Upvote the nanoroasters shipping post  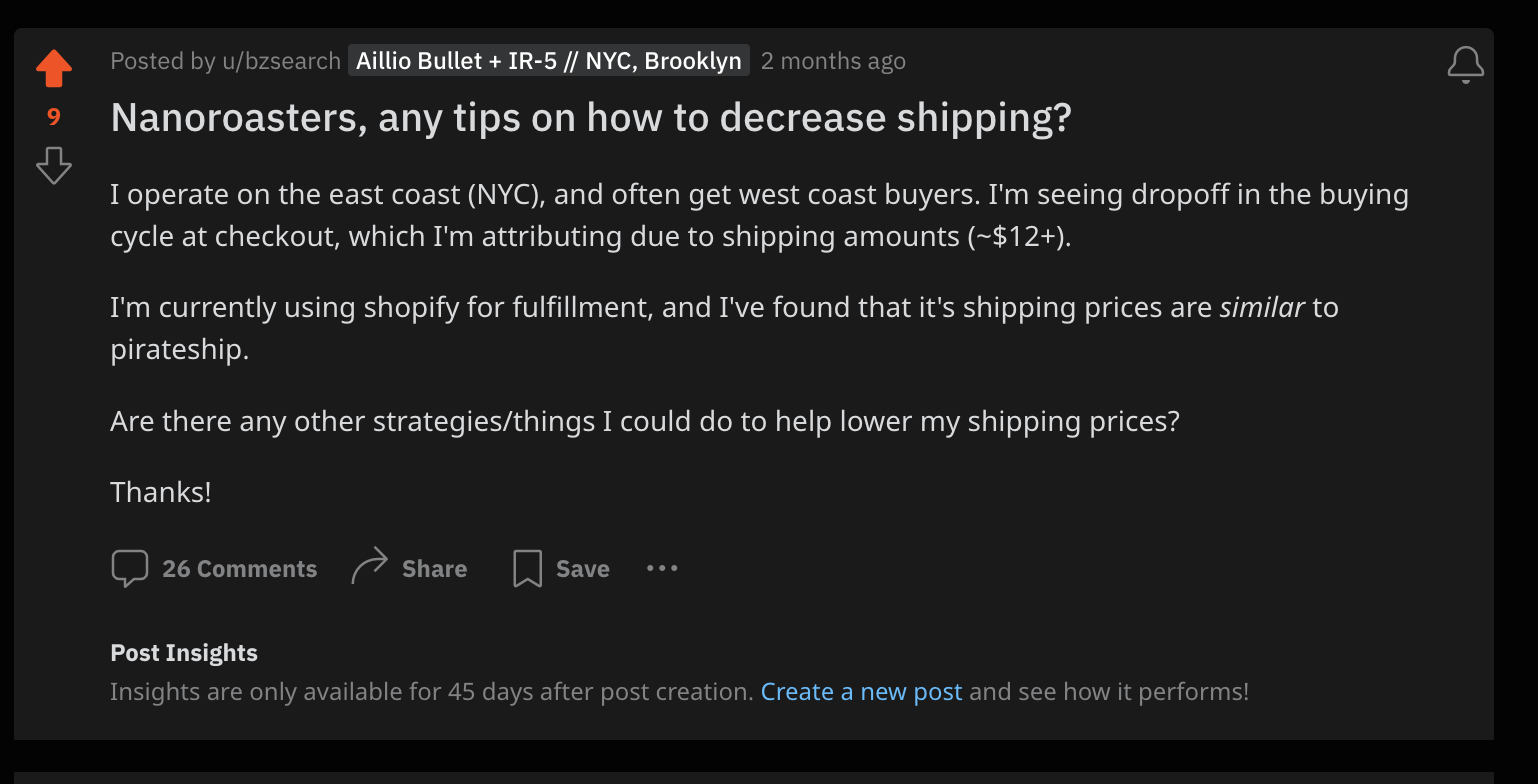pyautogui.click(x=53, y=66)
